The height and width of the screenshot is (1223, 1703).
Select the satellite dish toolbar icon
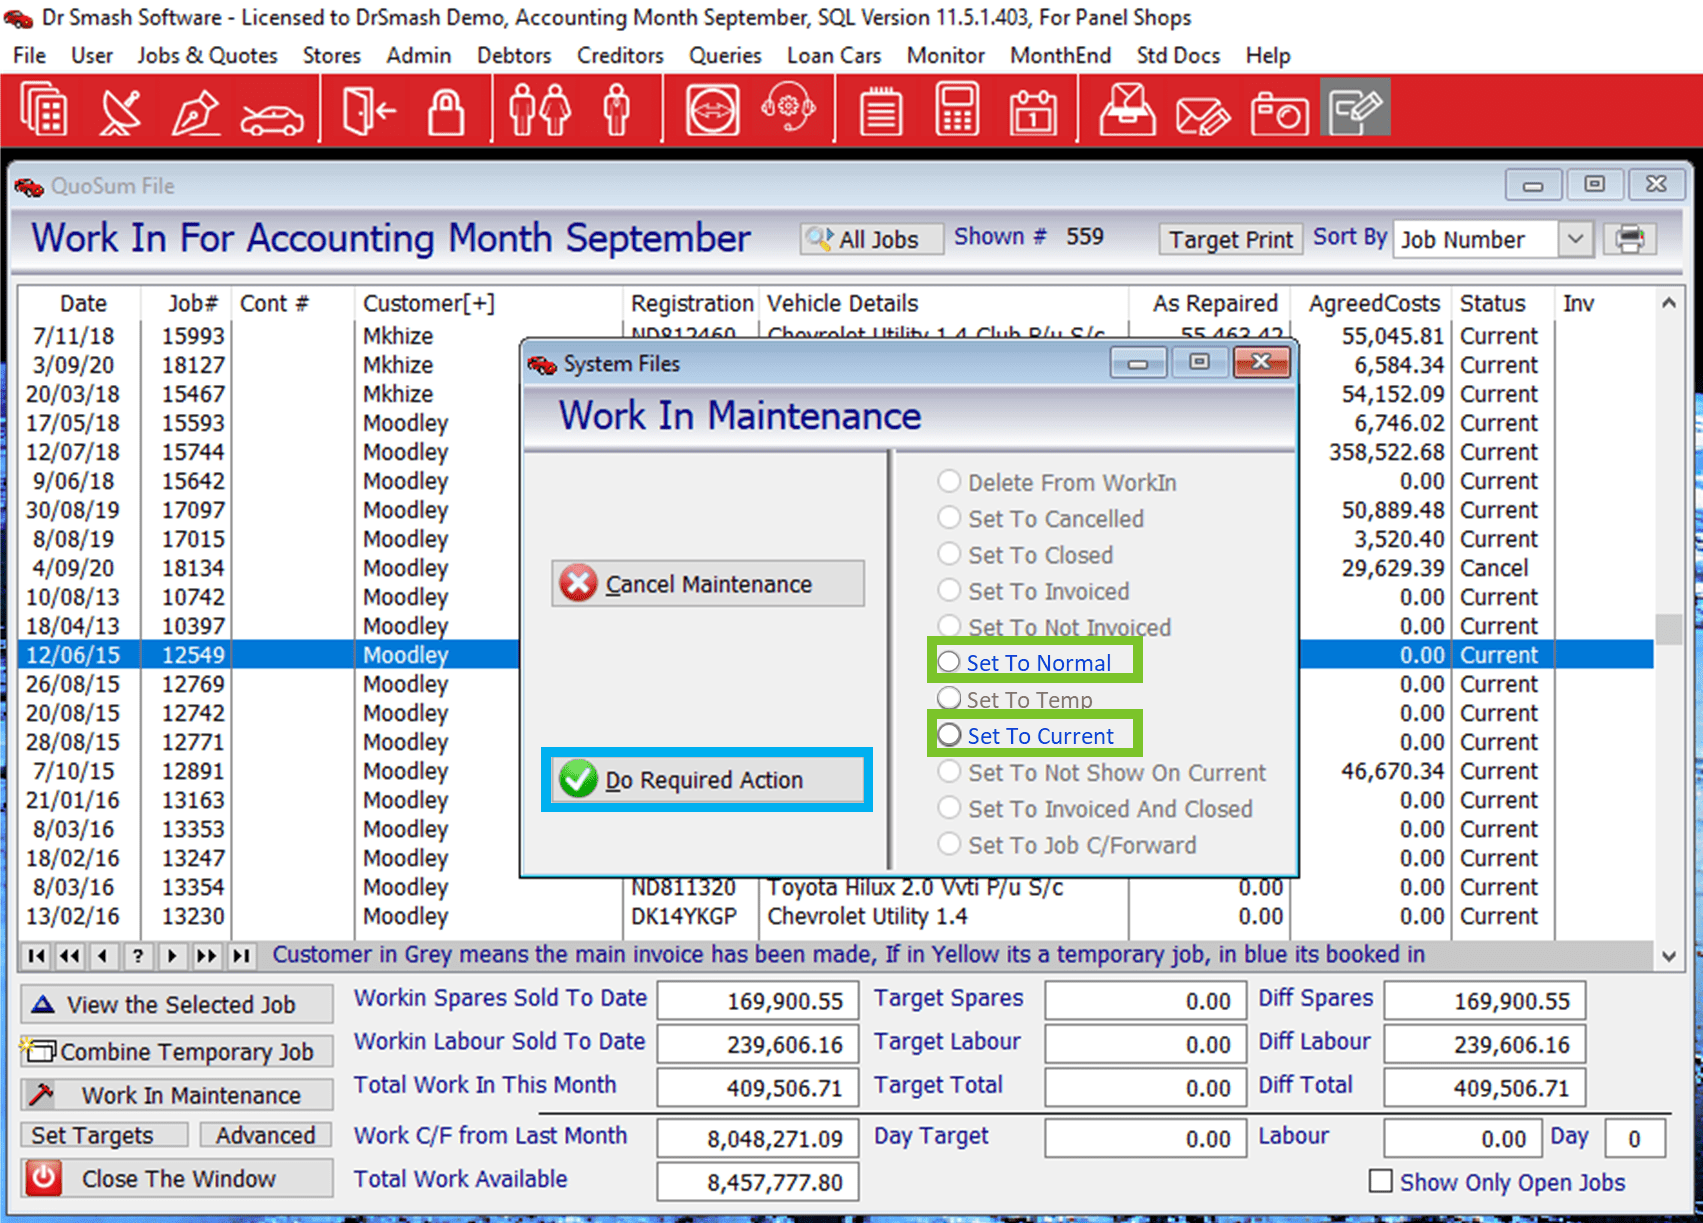pos(119,109)
